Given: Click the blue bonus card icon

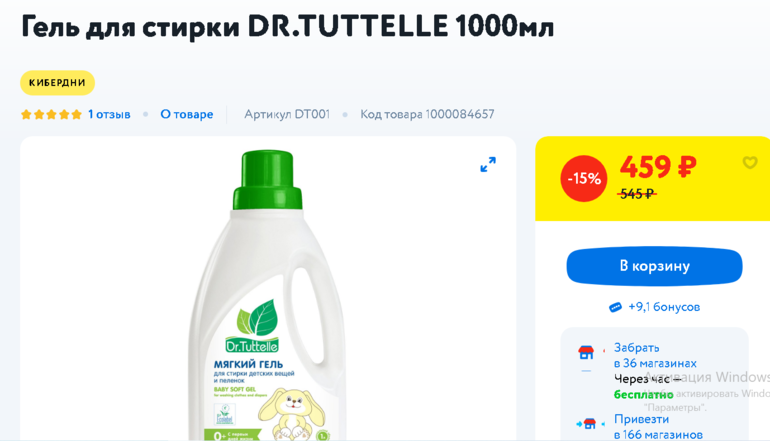Looking at the screenshot, I should (x=615, y=307).
